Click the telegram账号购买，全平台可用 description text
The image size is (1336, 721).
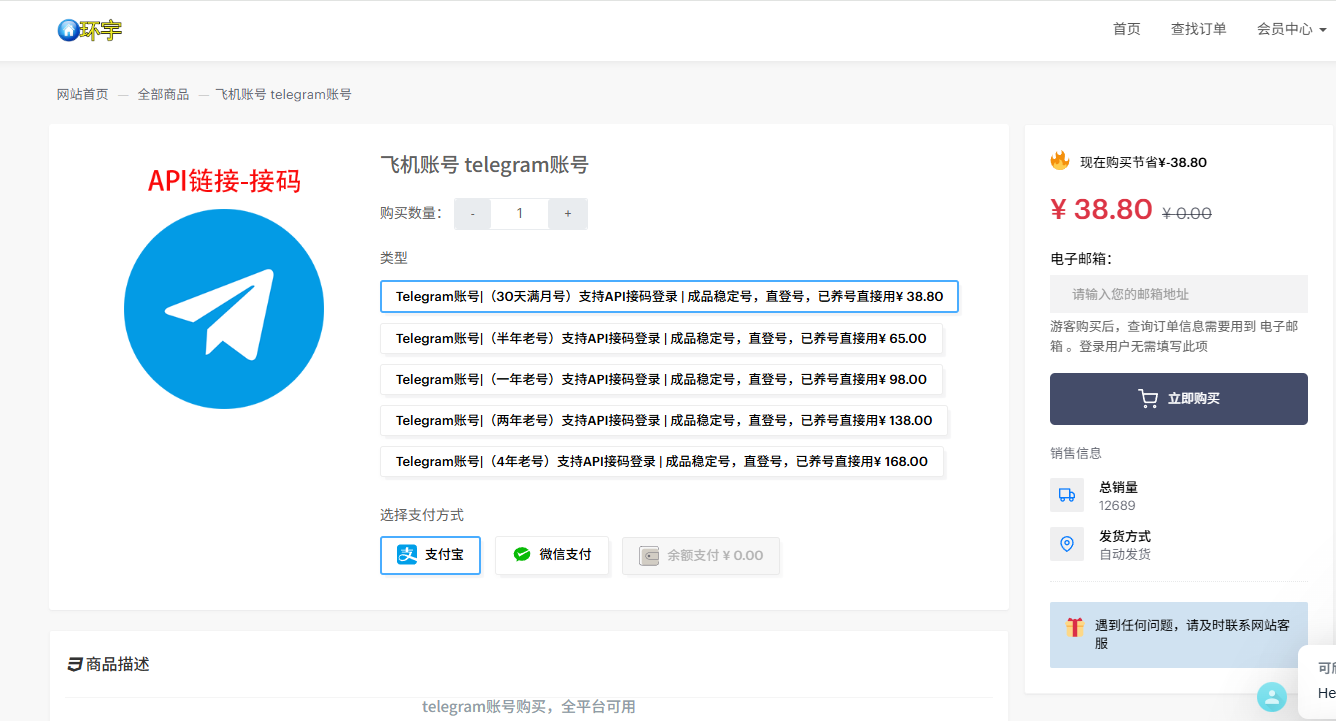pos(528,706)
